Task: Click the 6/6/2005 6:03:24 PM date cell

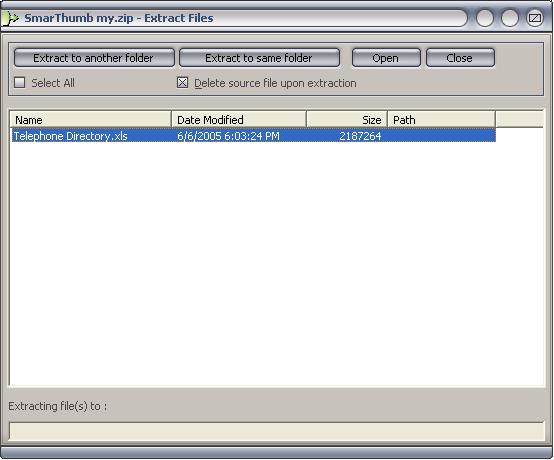Action: [228, 136]
